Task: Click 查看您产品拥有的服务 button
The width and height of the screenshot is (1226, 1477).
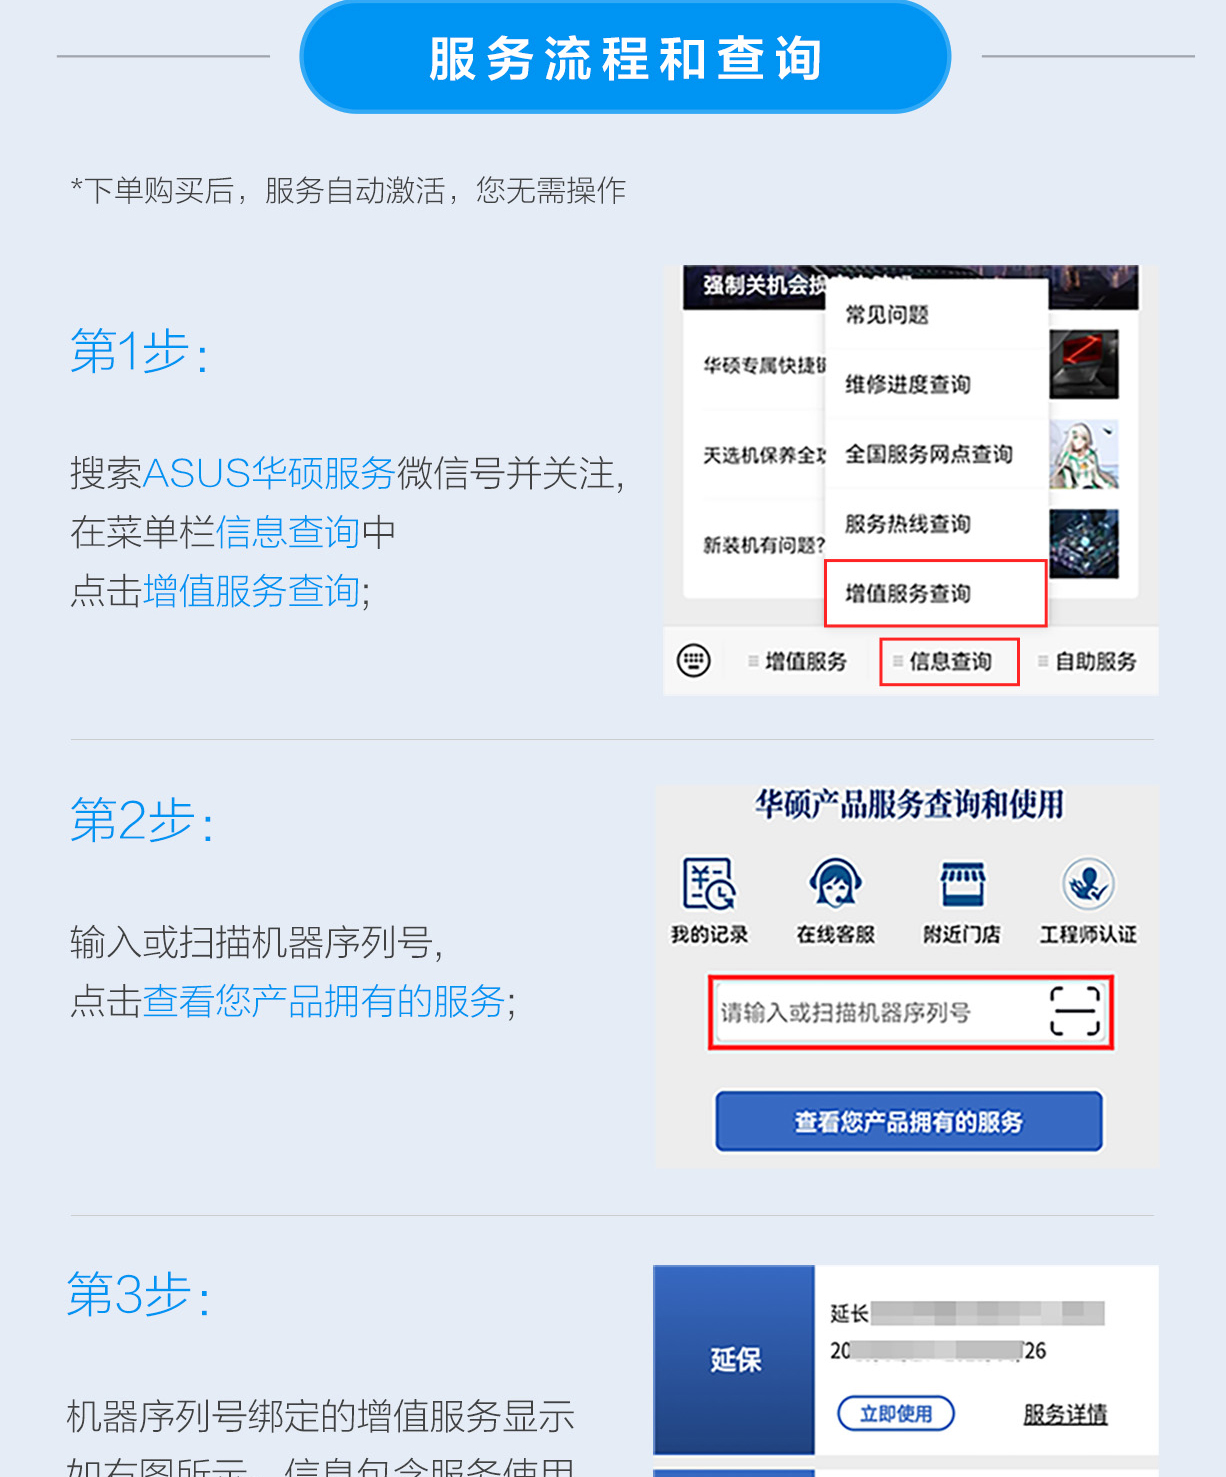Action: pyautogui.click(x=909, y=1121)
